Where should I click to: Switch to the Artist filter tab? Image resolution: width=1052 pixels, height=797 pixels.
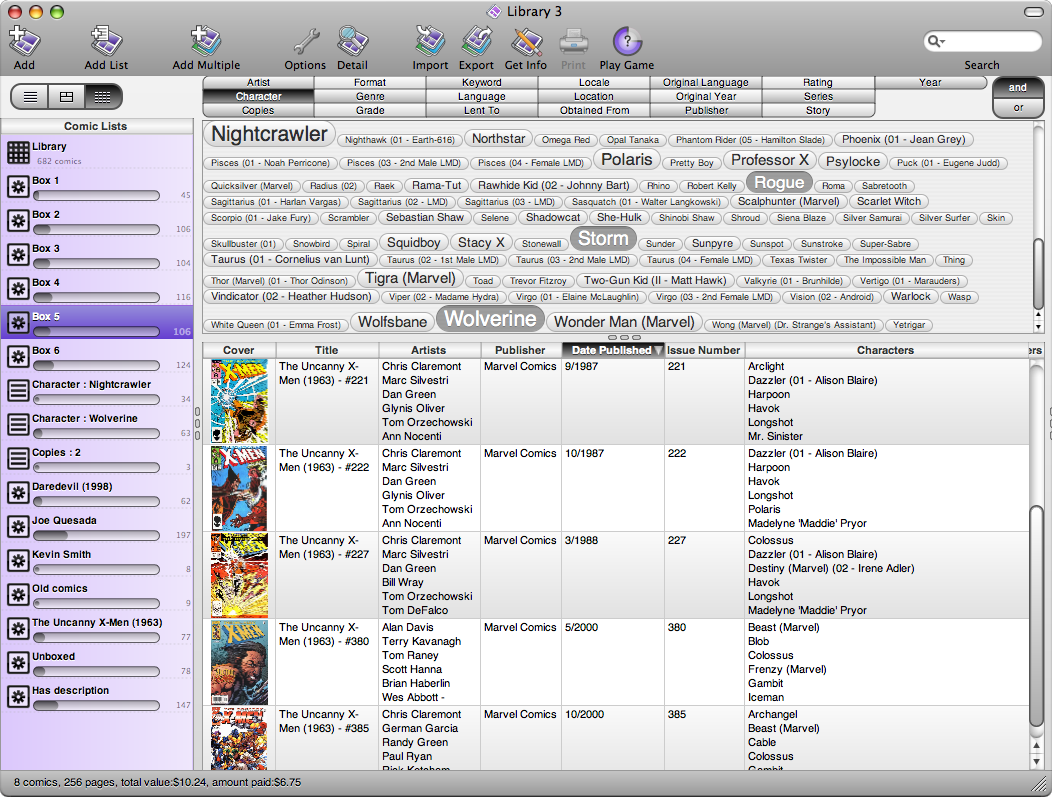(258, 83)
